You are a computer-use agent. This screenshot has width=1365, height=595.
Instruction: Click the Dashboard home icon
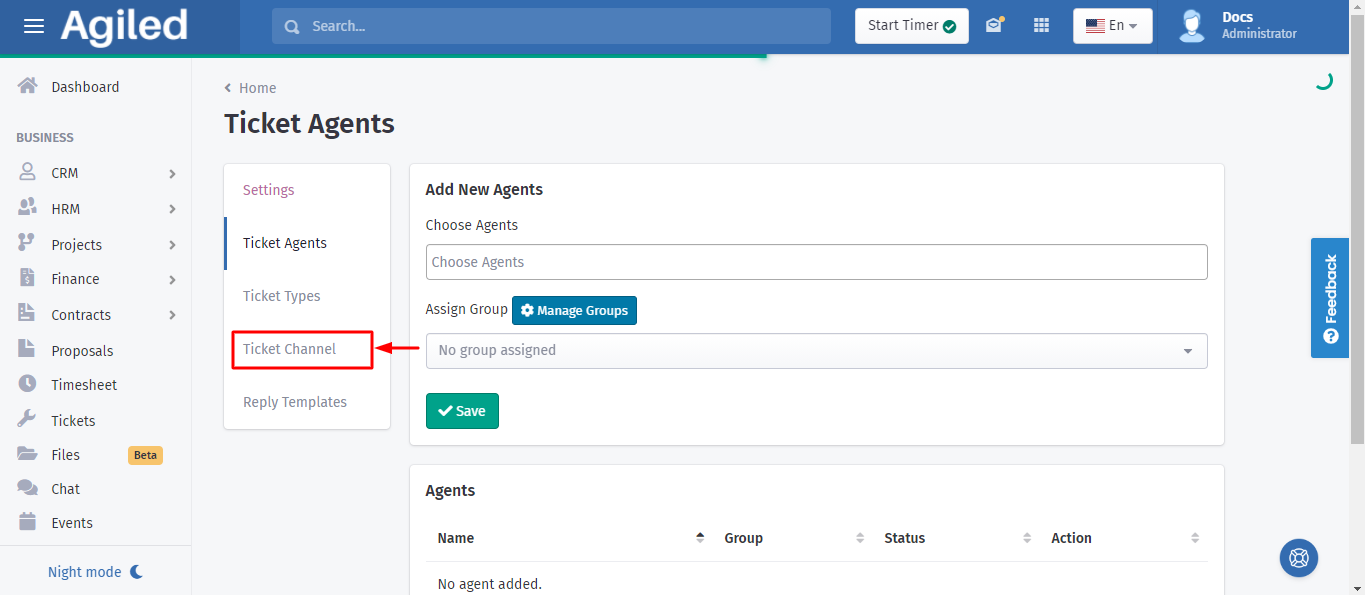click(x=28, y=87)
